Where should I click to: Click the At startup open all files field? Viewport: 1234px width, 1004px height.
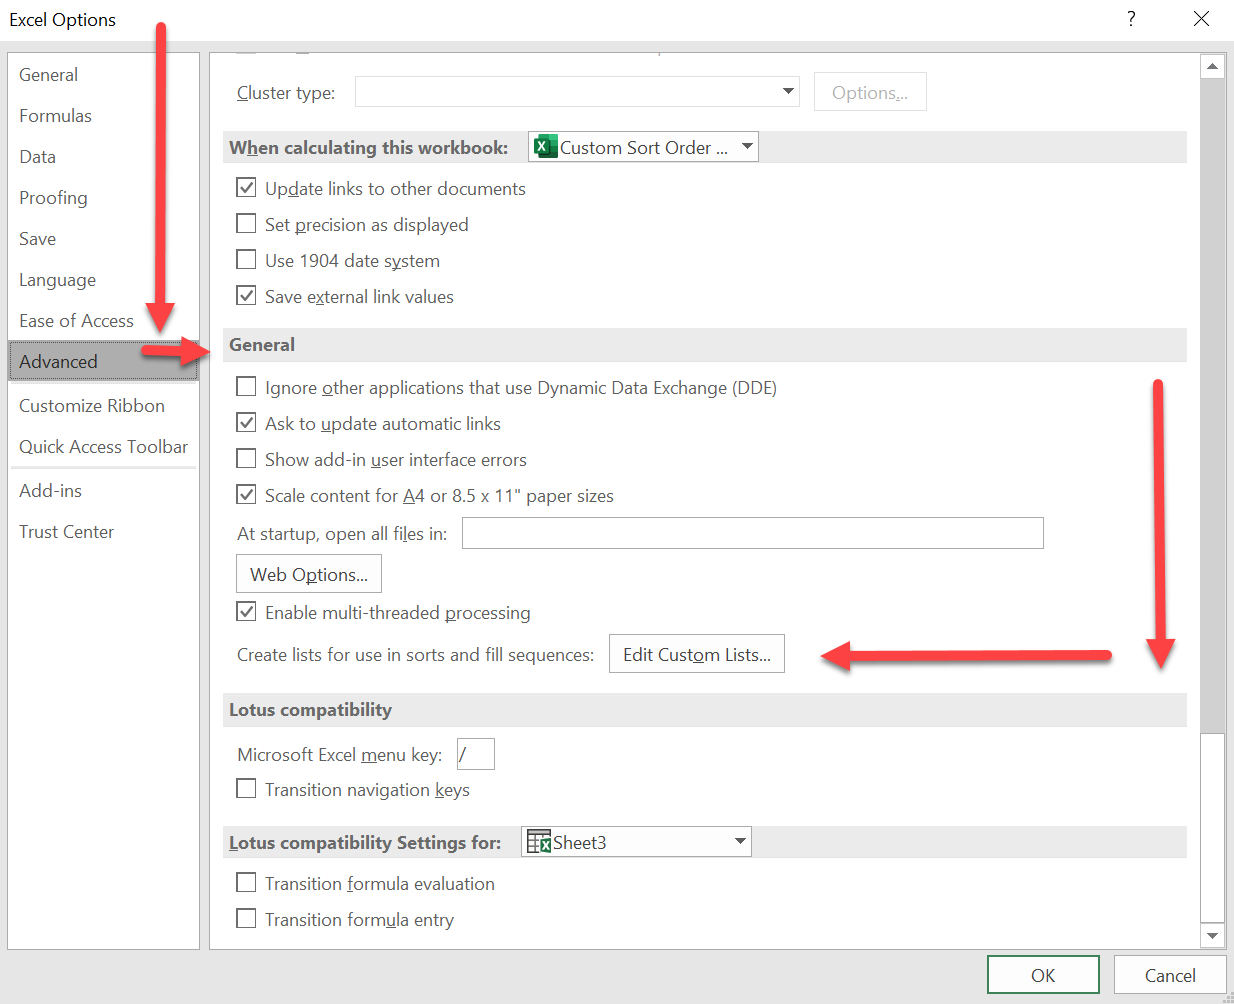(x=752, y=532)
